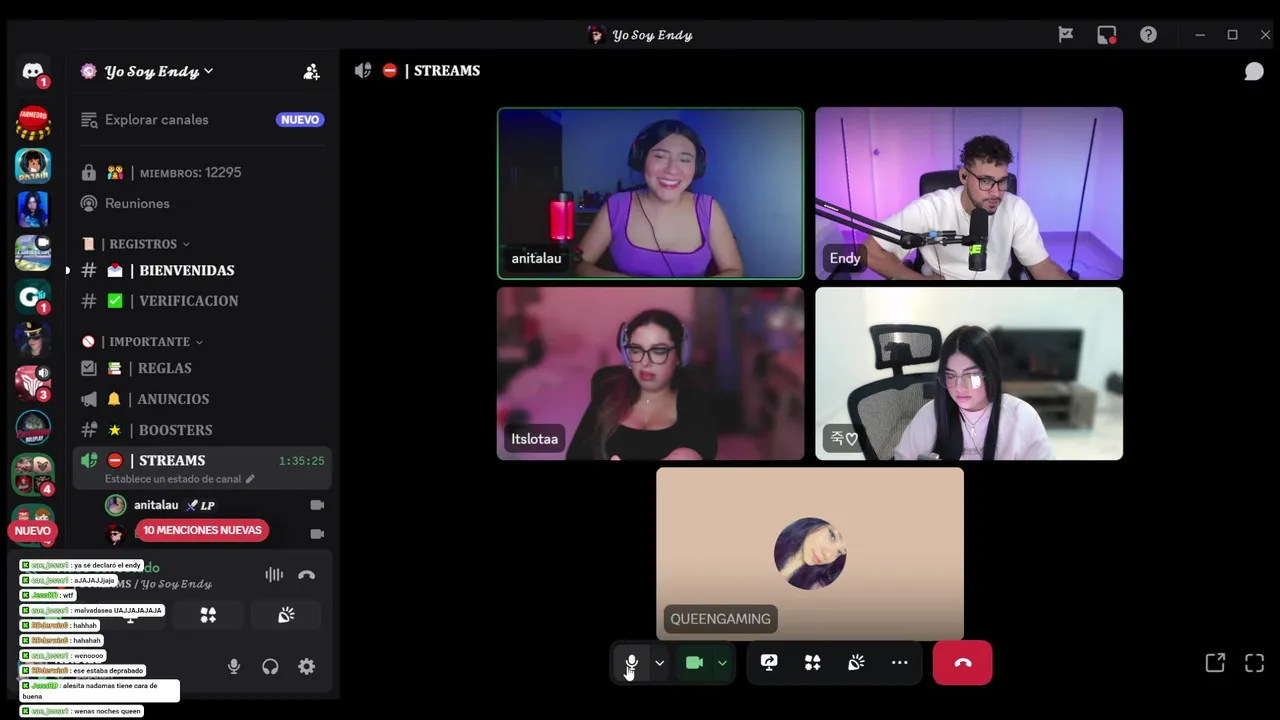
Task: Toggle noise suppression waveform icon
Action: pos(273,575)
